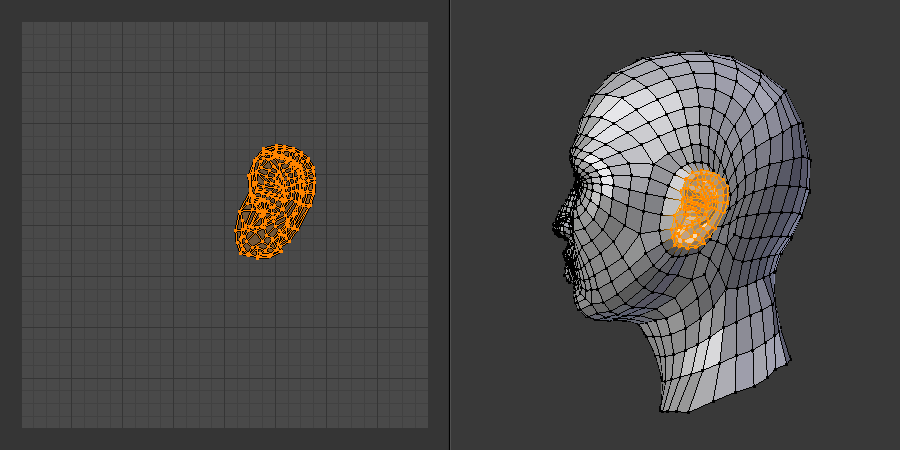Click the highlighted ear on the head model
The image size is (900, 450).
pyautogui.click(x=700, y=209)
